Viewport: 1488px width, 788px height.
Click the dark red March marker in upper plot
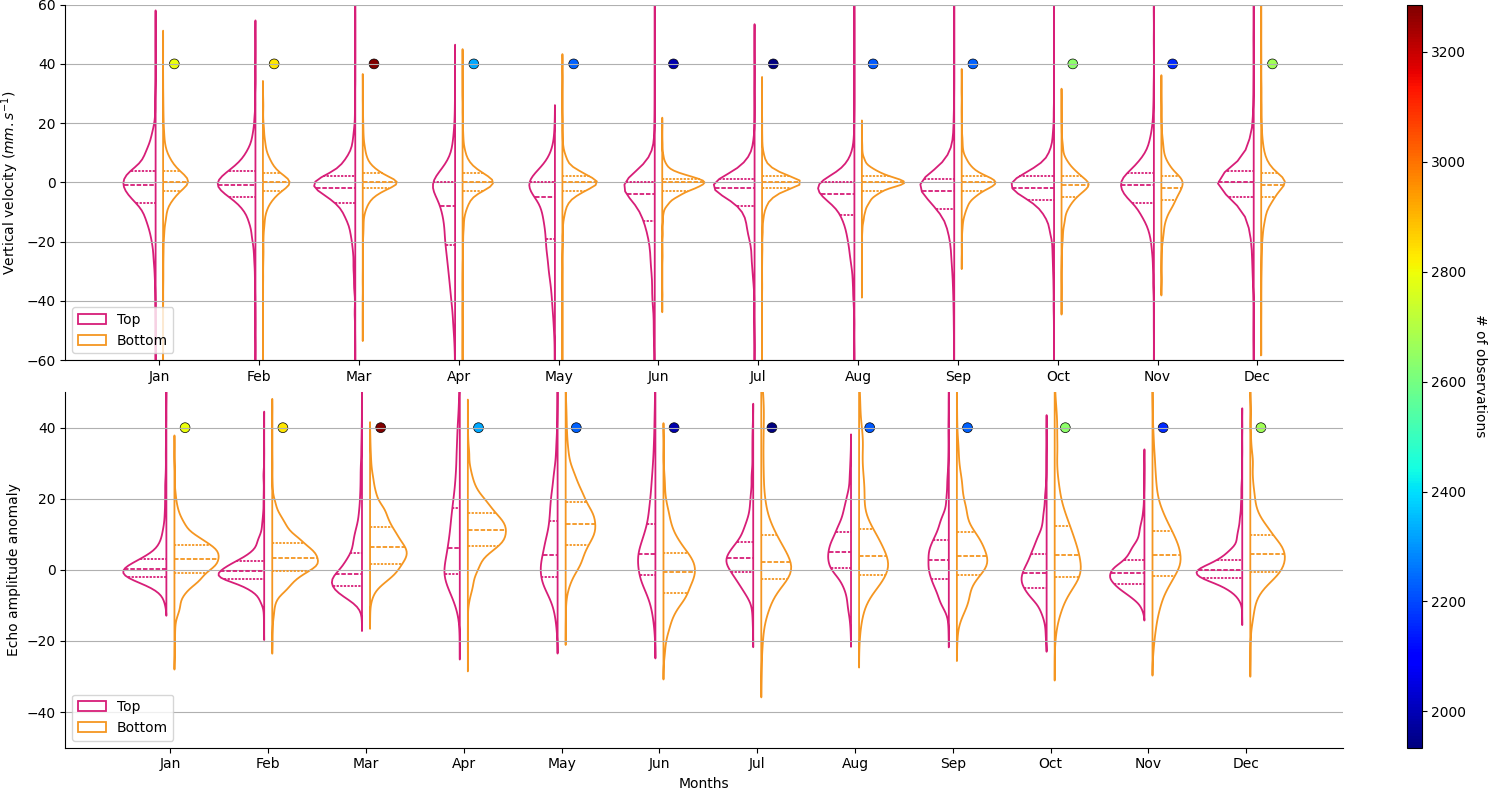374,64
